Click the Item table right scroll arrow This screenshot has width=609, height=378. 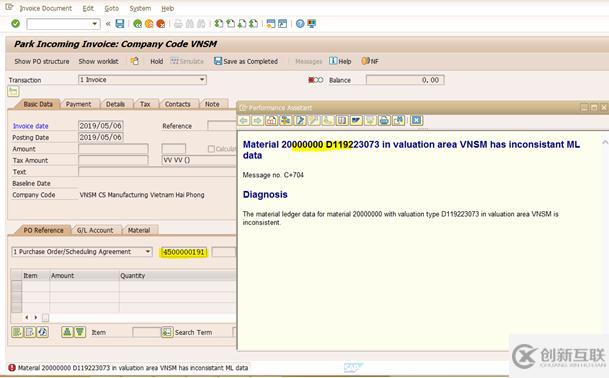click(x=36, y=317)
